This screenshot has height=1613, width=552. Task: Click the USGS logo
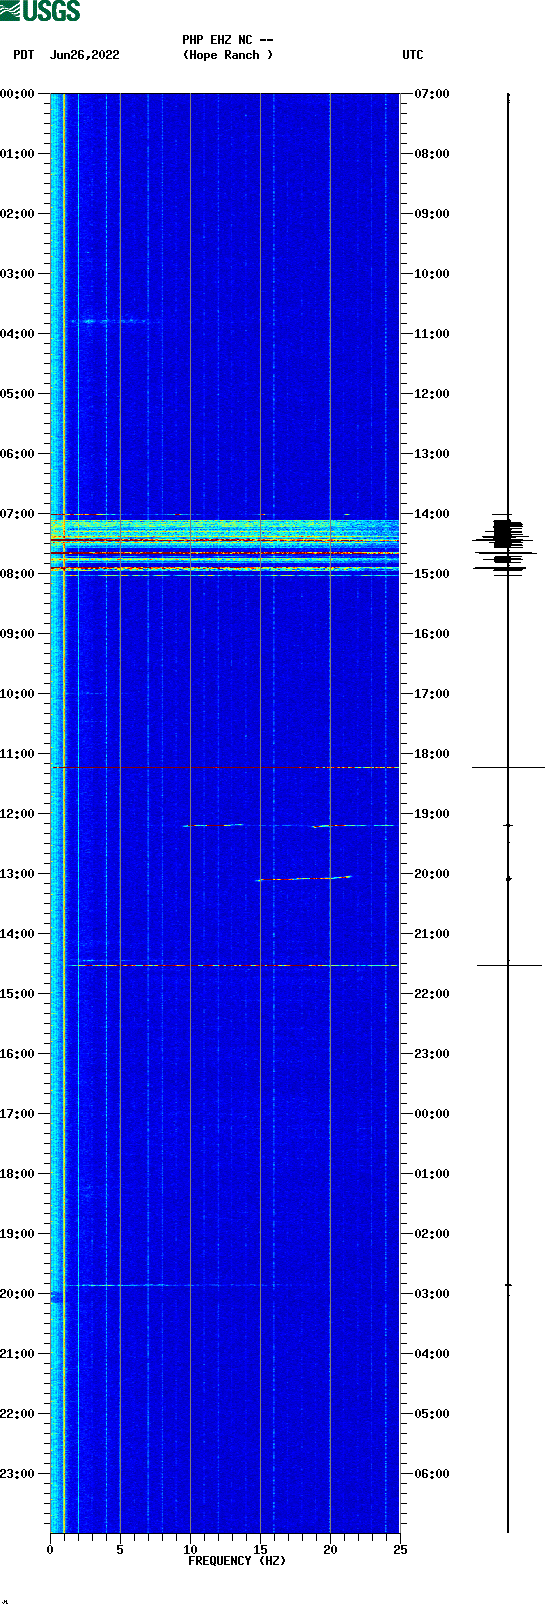[x=40, y=11]
